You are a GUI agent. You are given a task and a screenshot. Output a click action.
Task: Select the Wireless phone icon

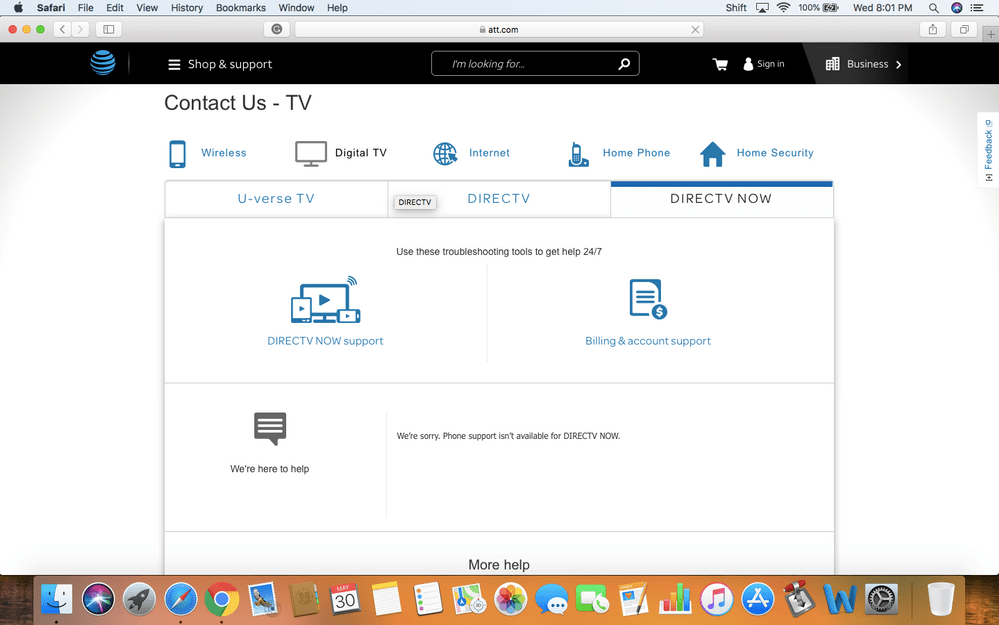pos(177,154)
